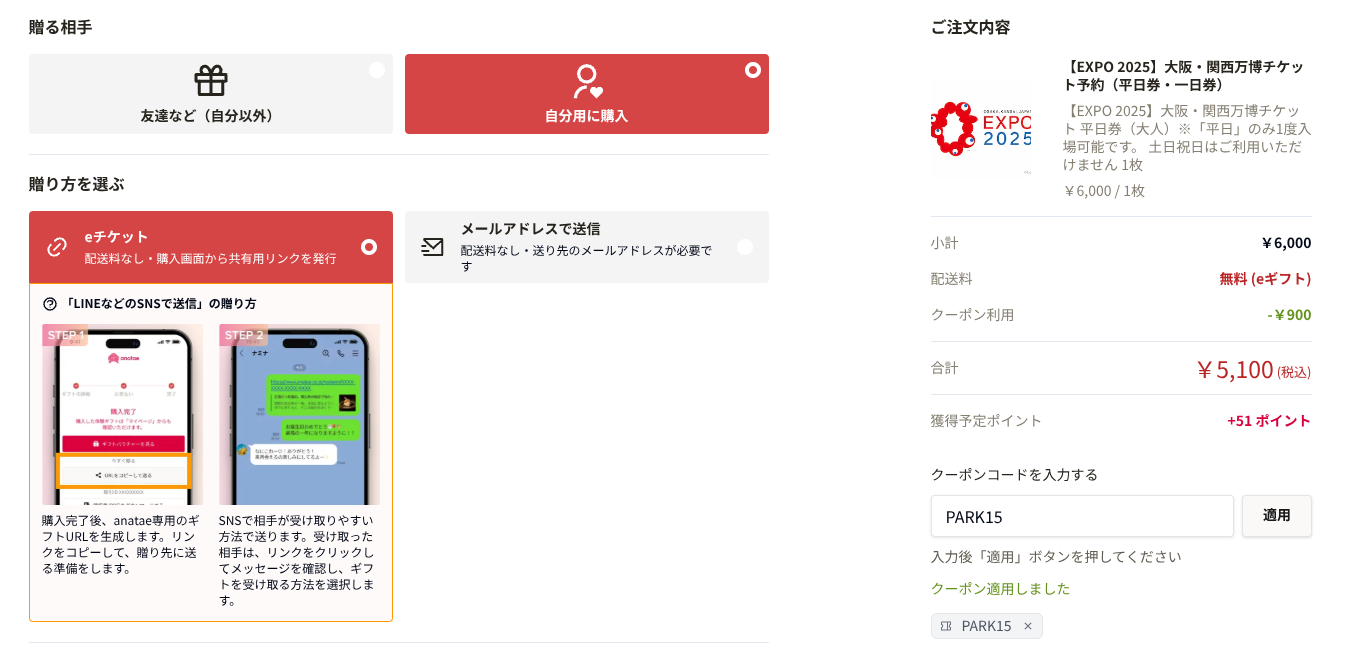Select the eチケット radio button
This screenshot has width=1355, height=646.
click(369, 247)
